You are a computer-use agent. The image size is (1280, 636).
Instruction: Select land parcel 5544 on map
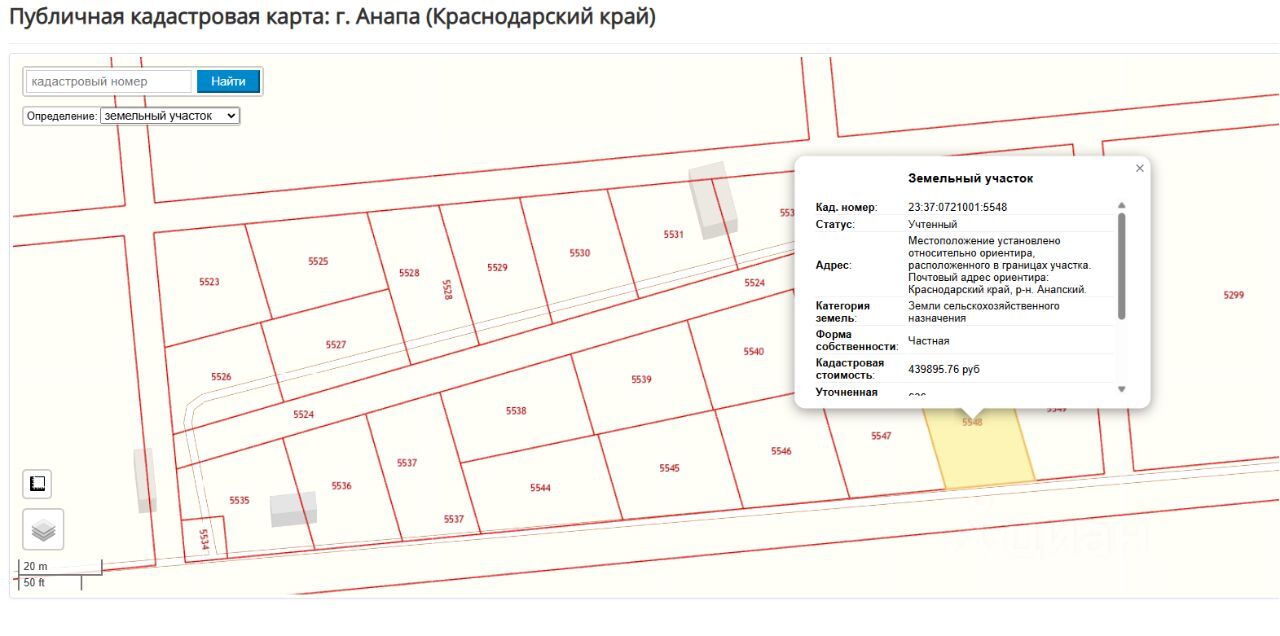click(x=540, y=488)
